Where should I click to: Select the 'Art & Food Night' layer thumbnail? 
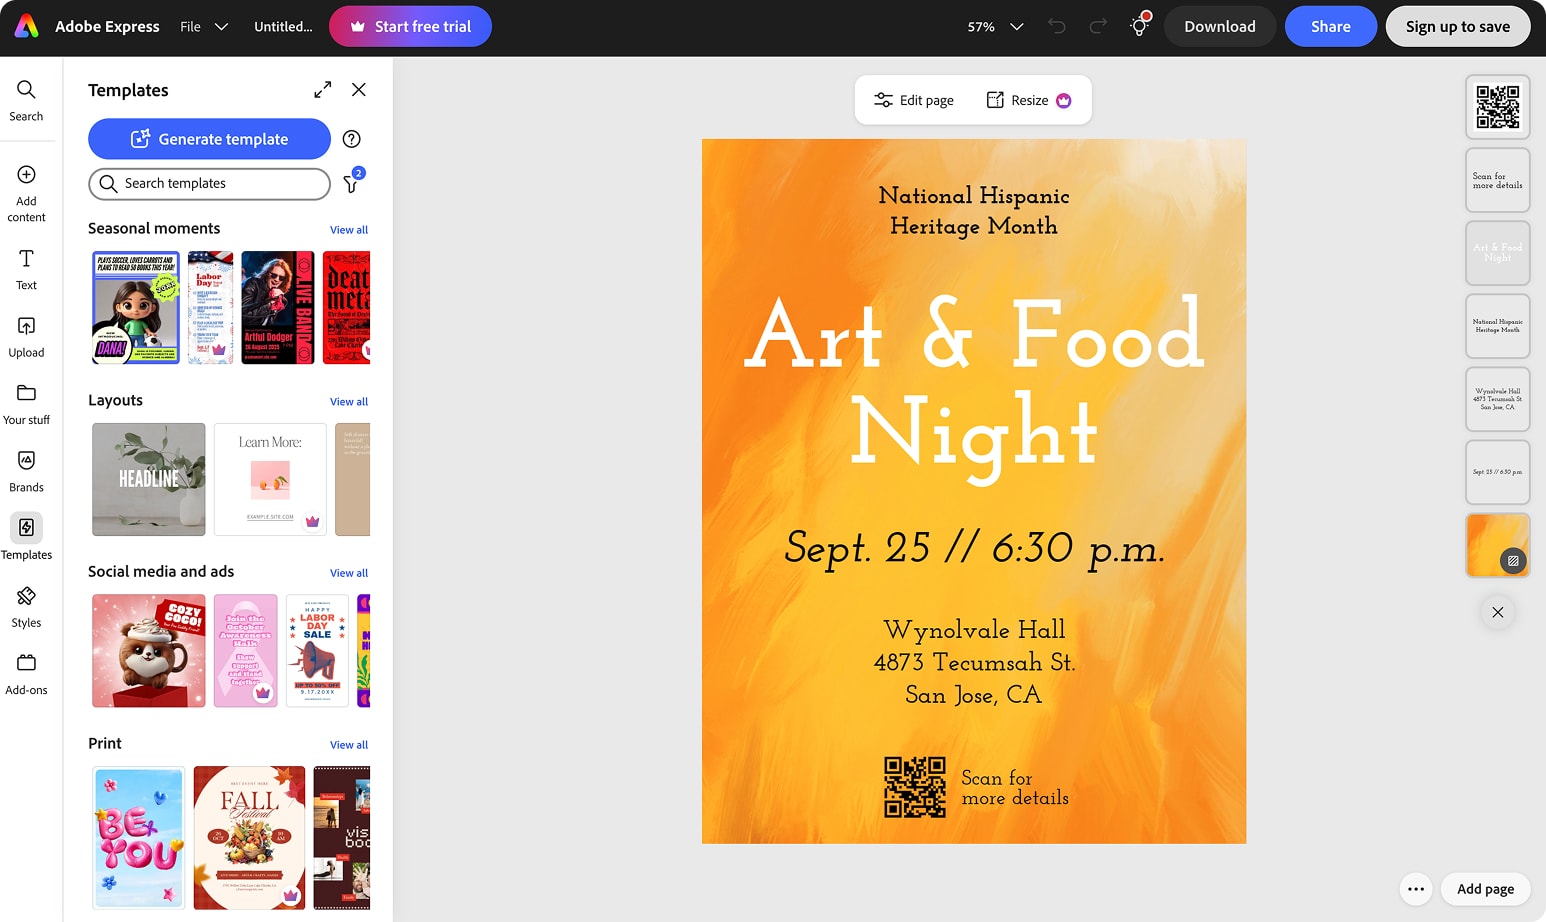pos(1497,253)
